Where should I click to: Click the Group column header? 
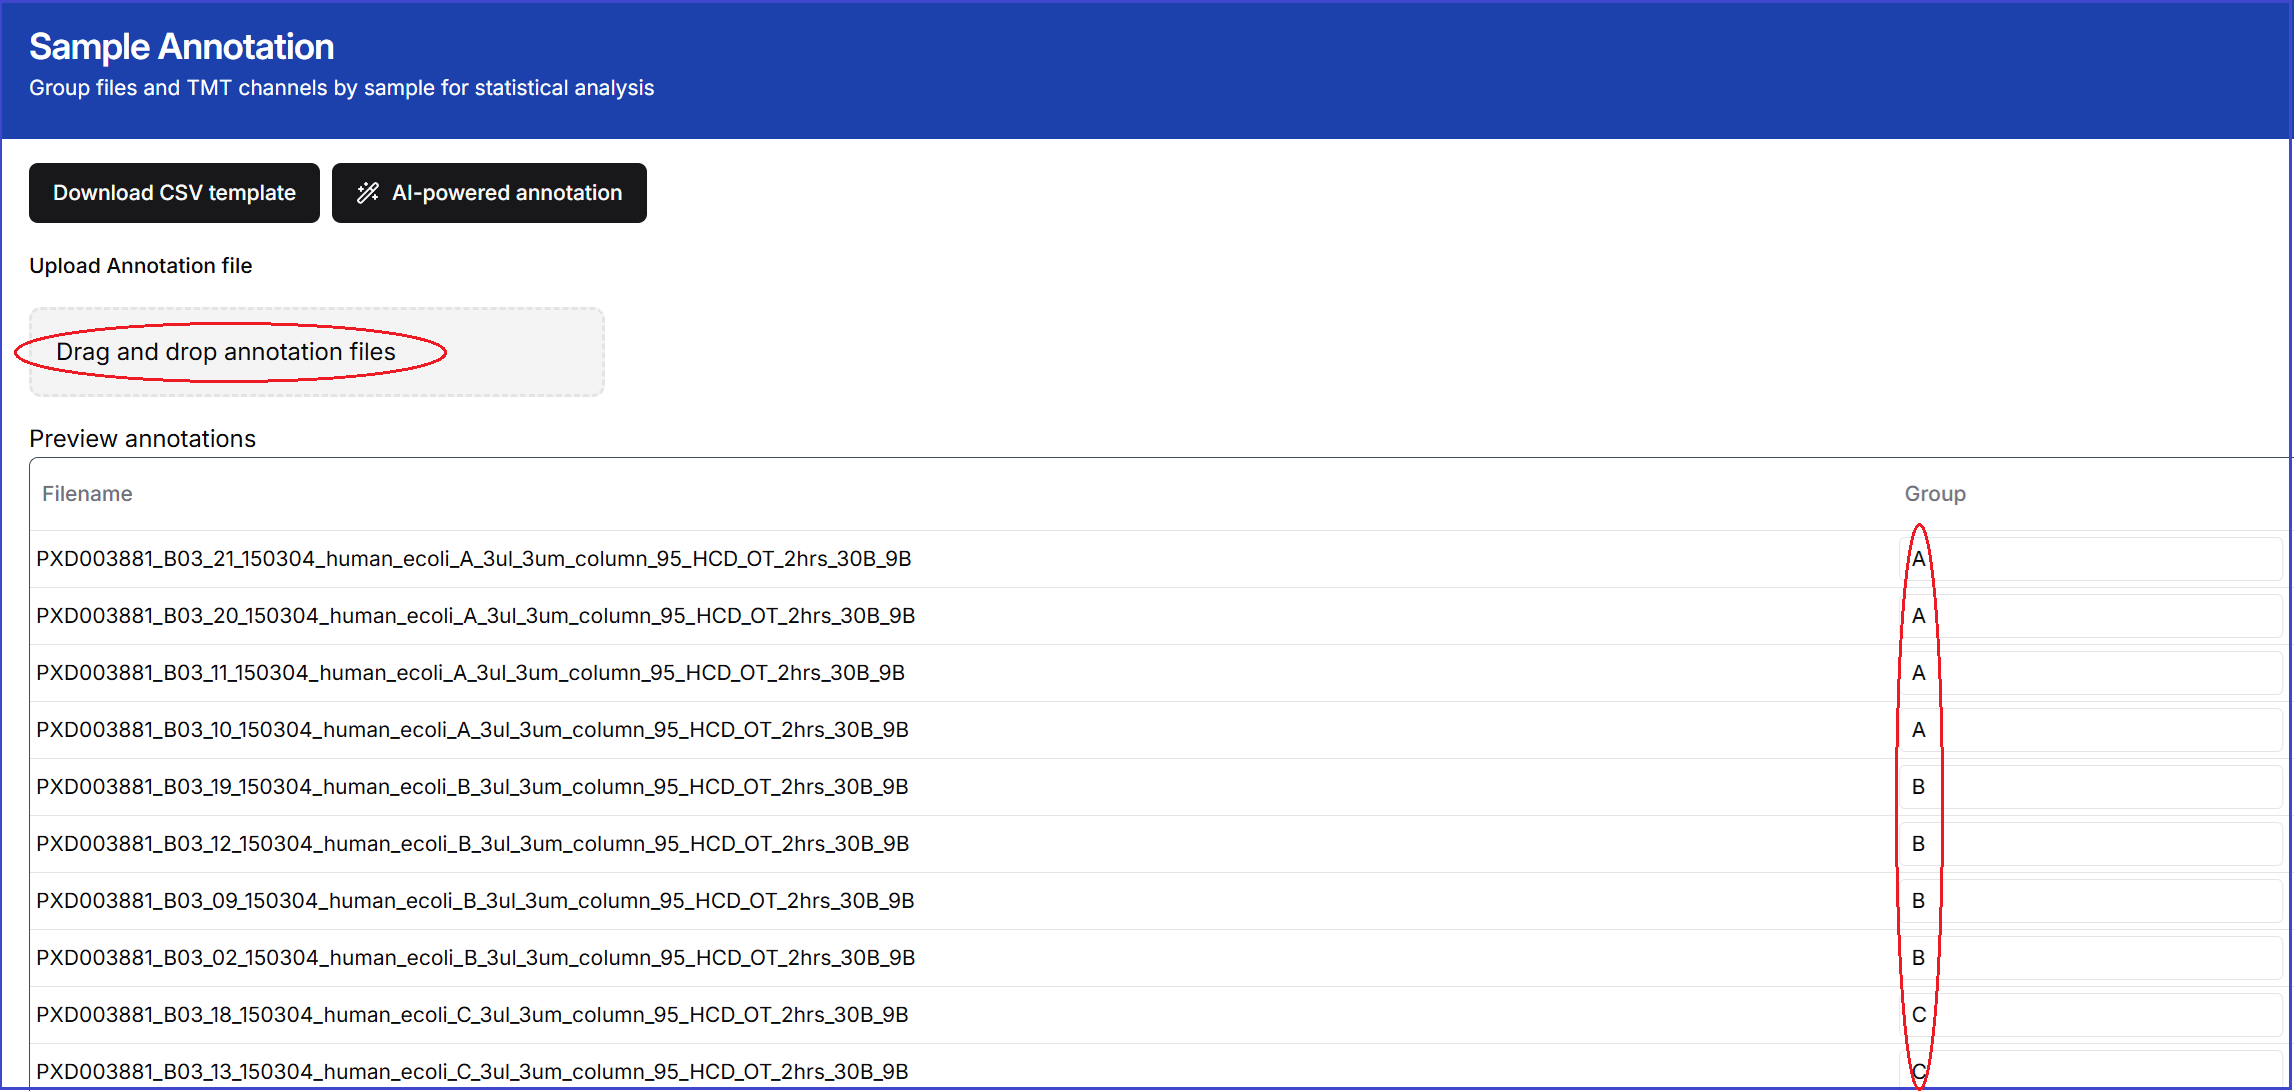tap(1934, 494)
